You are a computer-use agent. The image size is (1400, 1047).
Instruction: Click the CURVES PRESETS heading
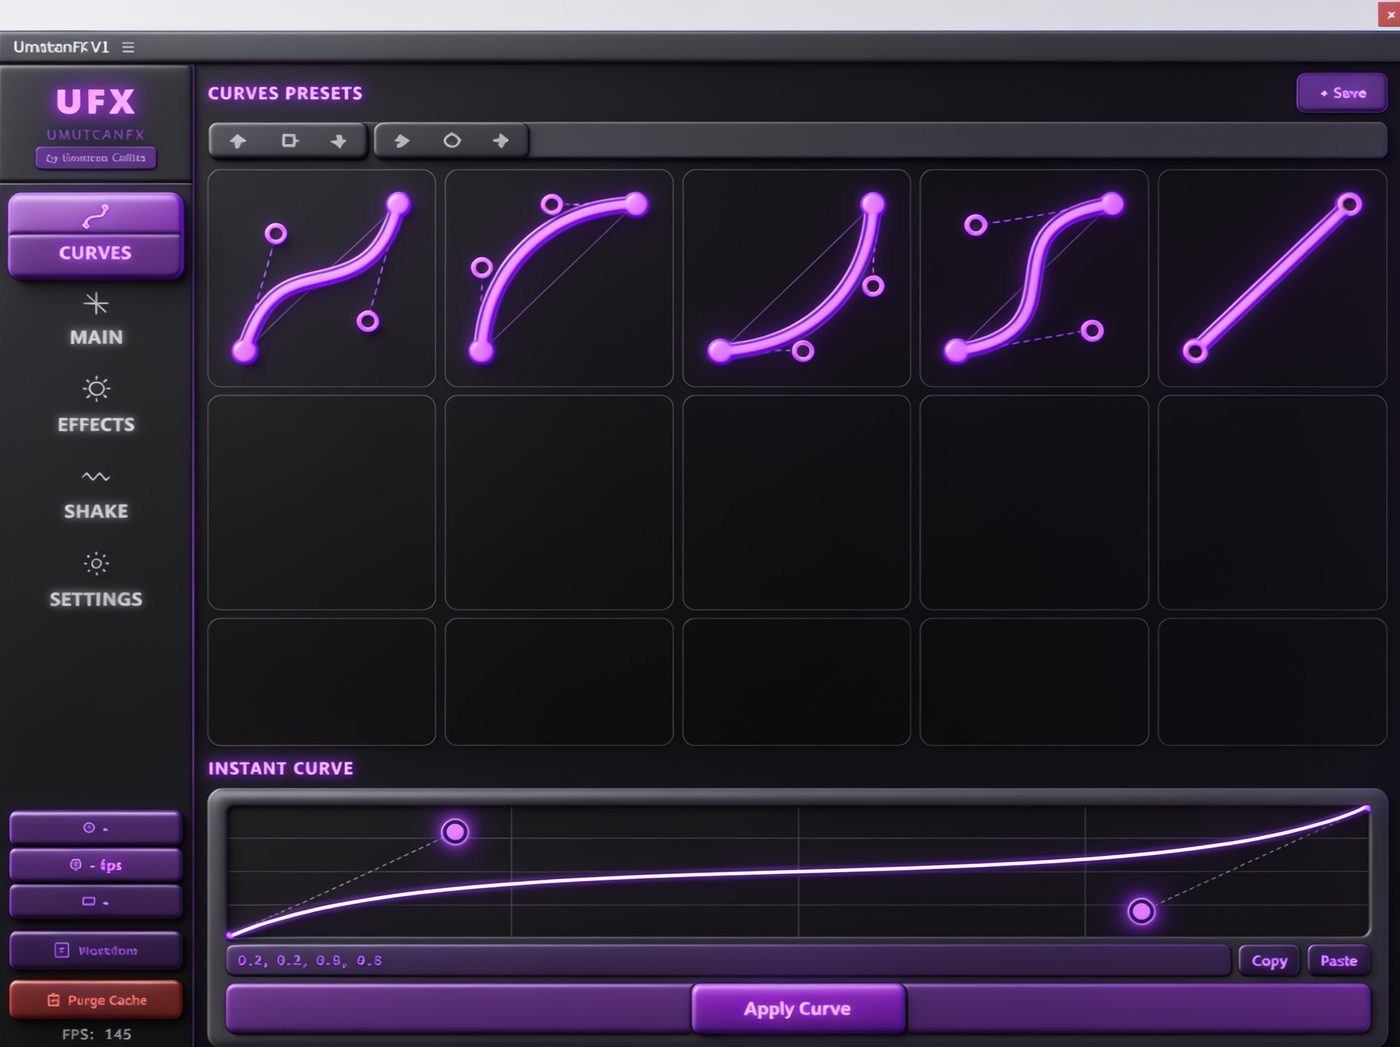click(285, 93)
